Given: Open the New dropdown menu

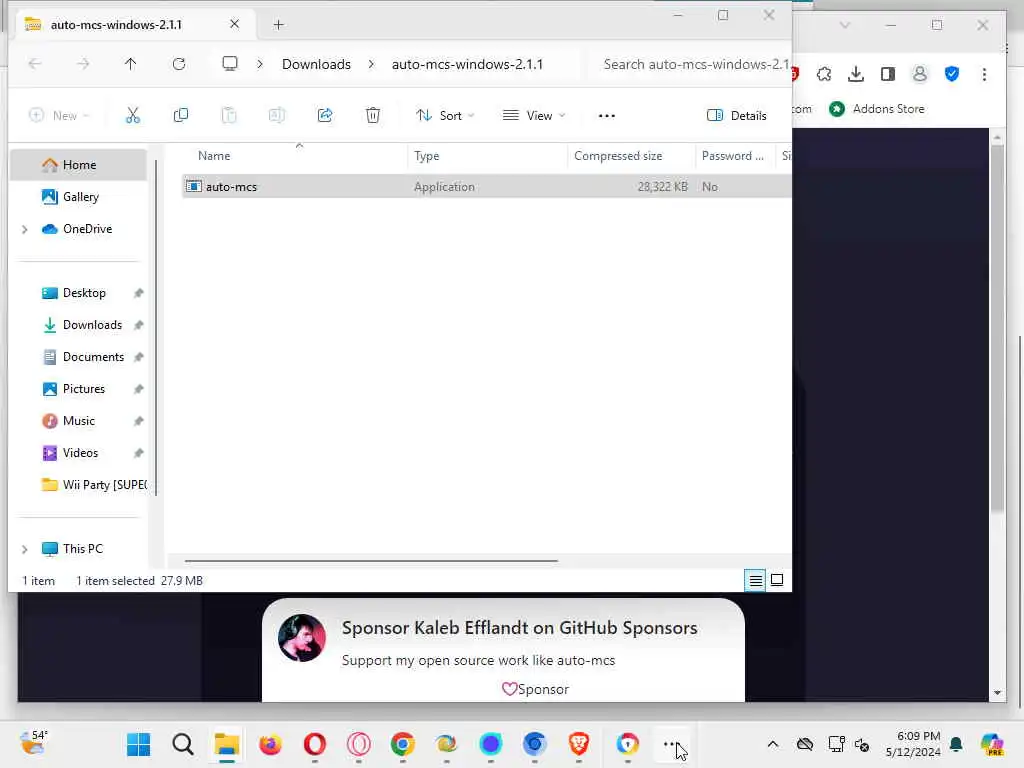Looking at the screenshot, I should pos(59,116).
